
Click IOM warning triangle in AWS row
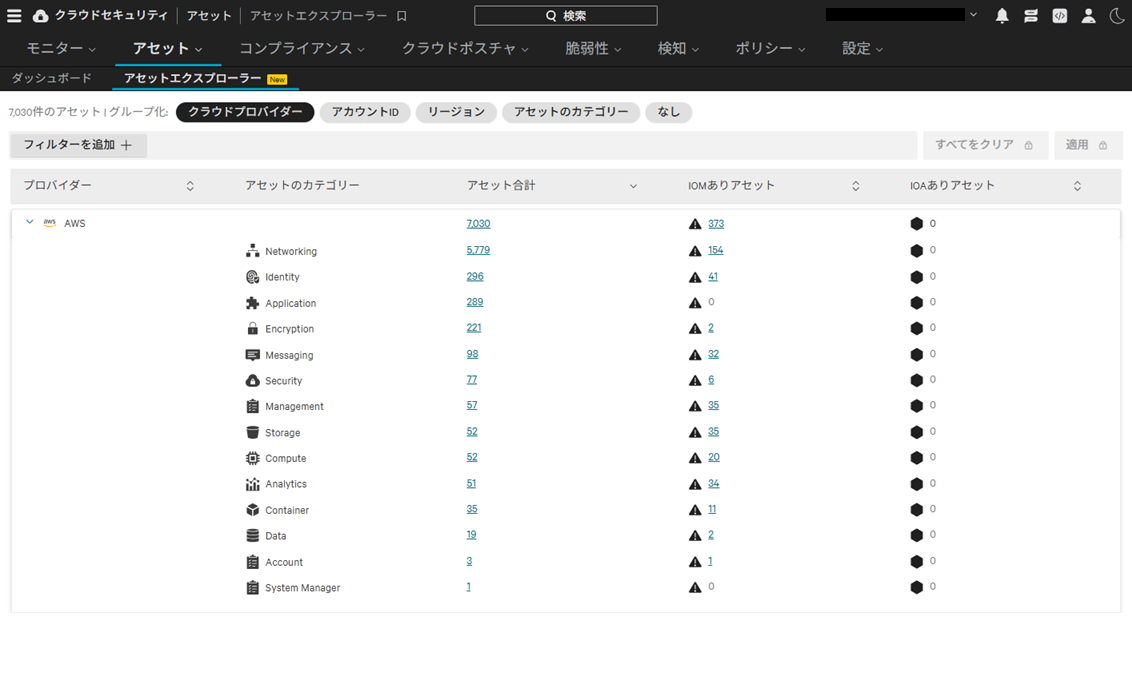695,224
